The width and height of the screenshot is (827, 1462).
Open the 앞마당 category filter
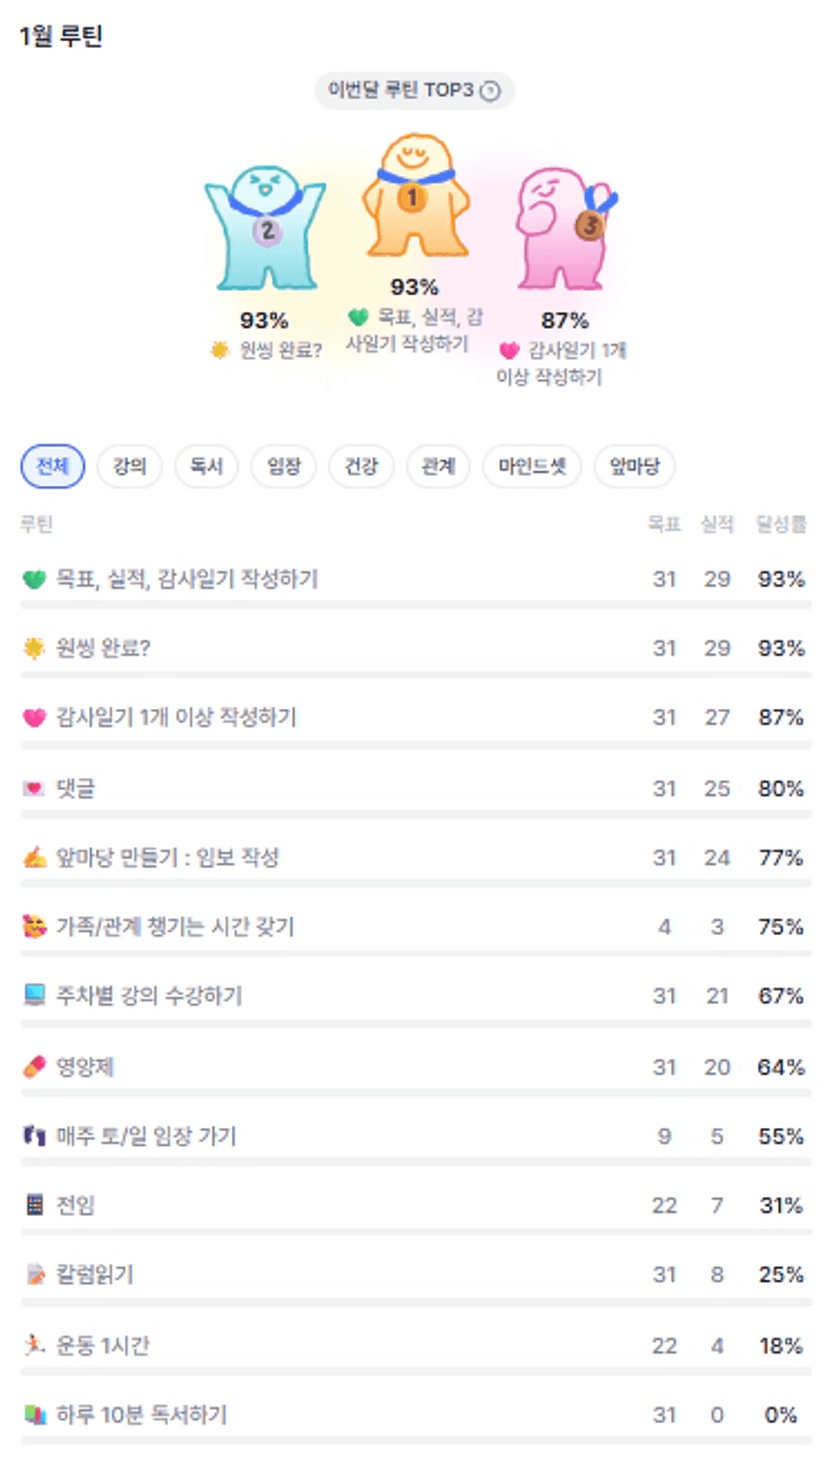click(x=634, y=466)
